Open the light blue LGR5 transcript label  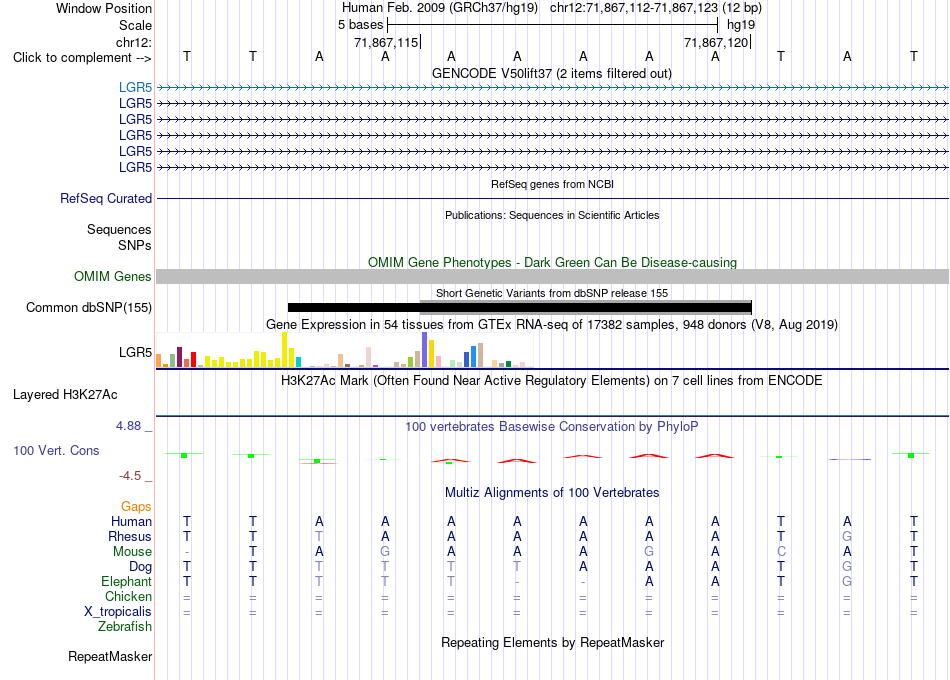135,87
